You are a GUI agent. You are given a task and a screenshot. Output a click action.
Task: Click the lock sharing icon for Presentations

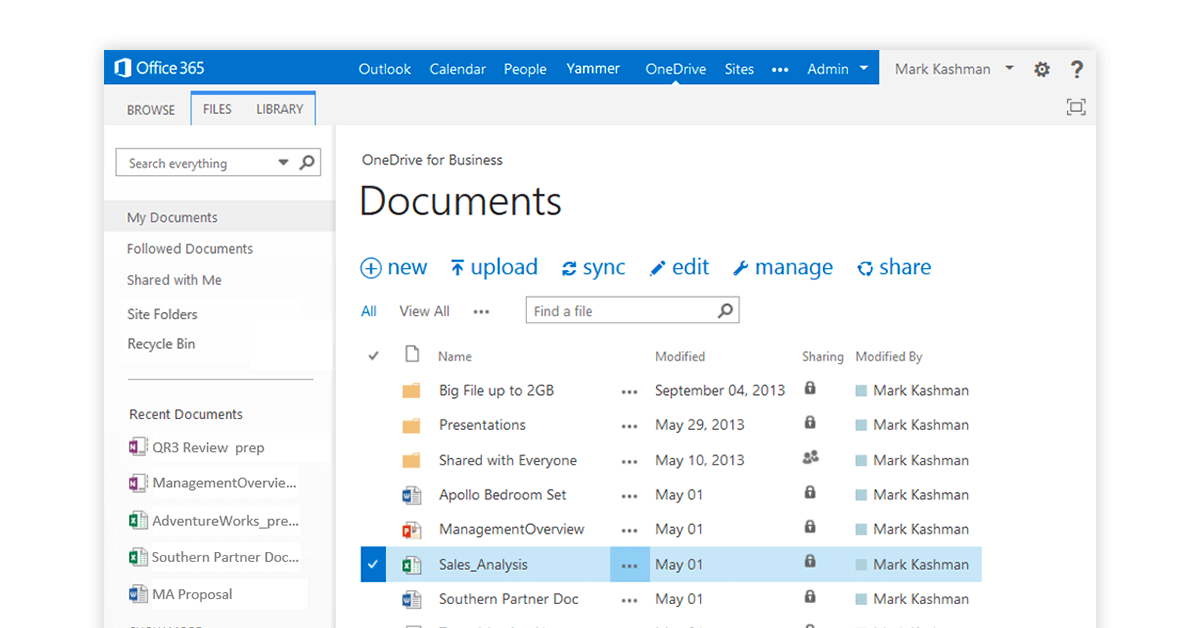tap(810, 423)
